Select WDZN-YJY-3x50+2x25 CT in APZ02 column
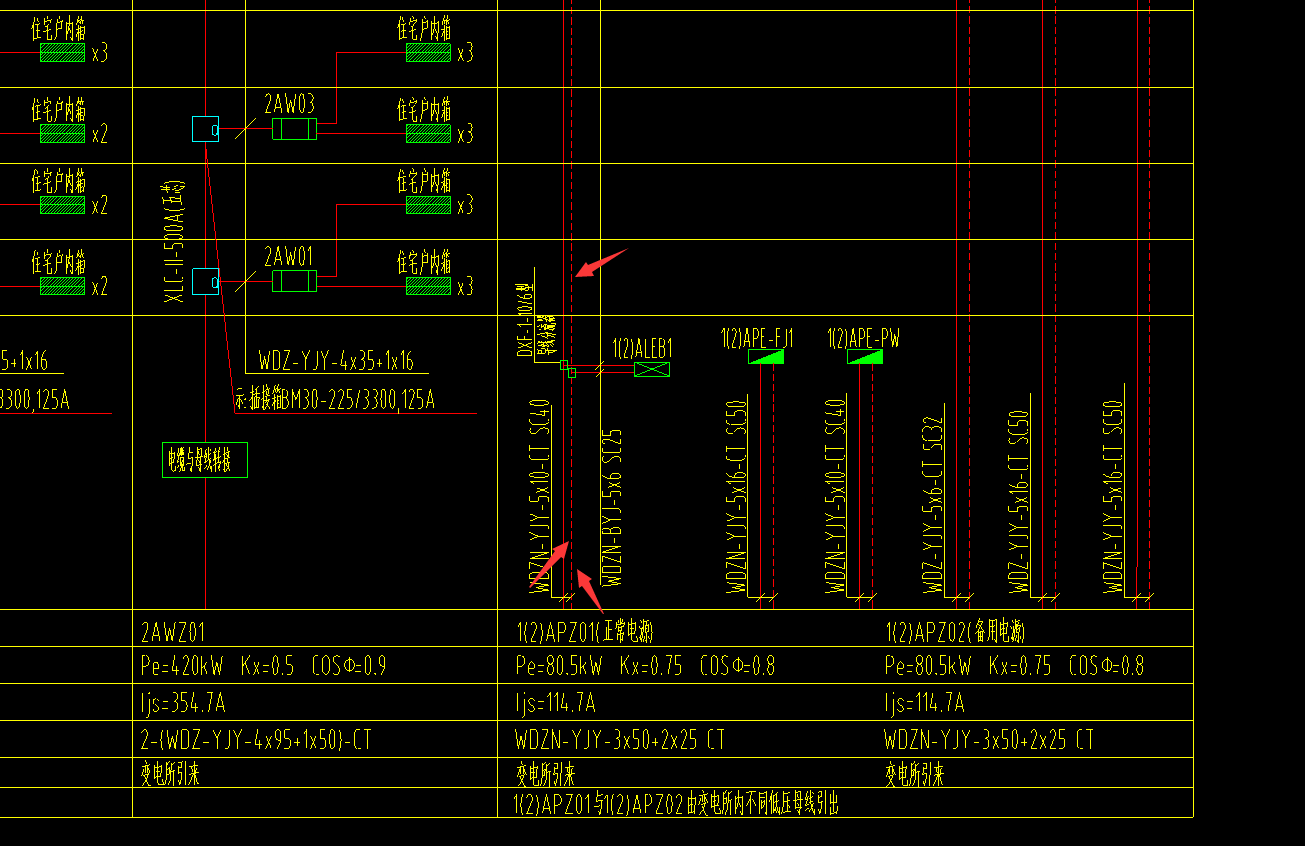Screen dimensions: 1305x846 (x=989, y=740)
